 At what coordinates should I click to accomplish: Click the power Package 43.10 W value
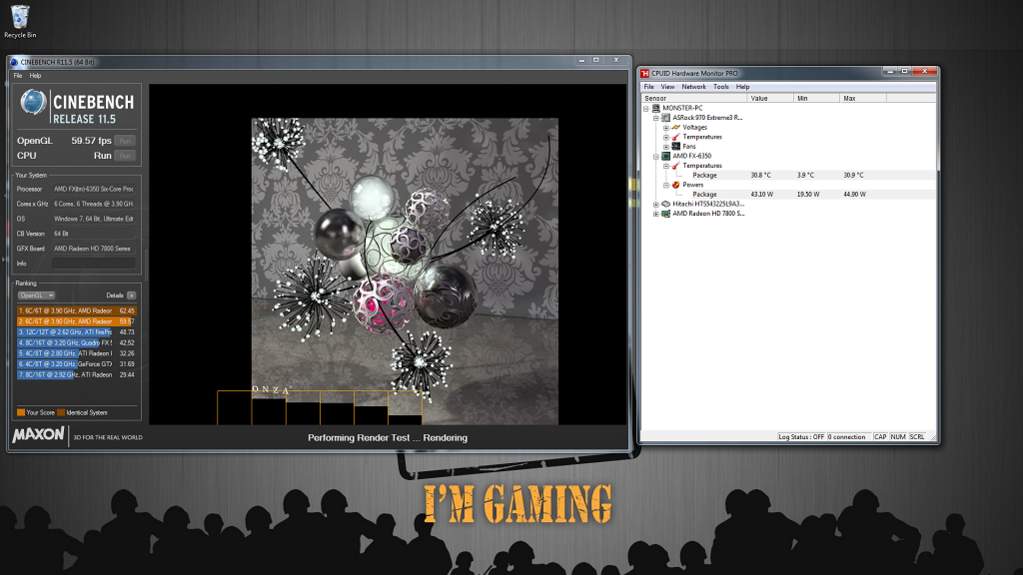[x=762, y=194]
